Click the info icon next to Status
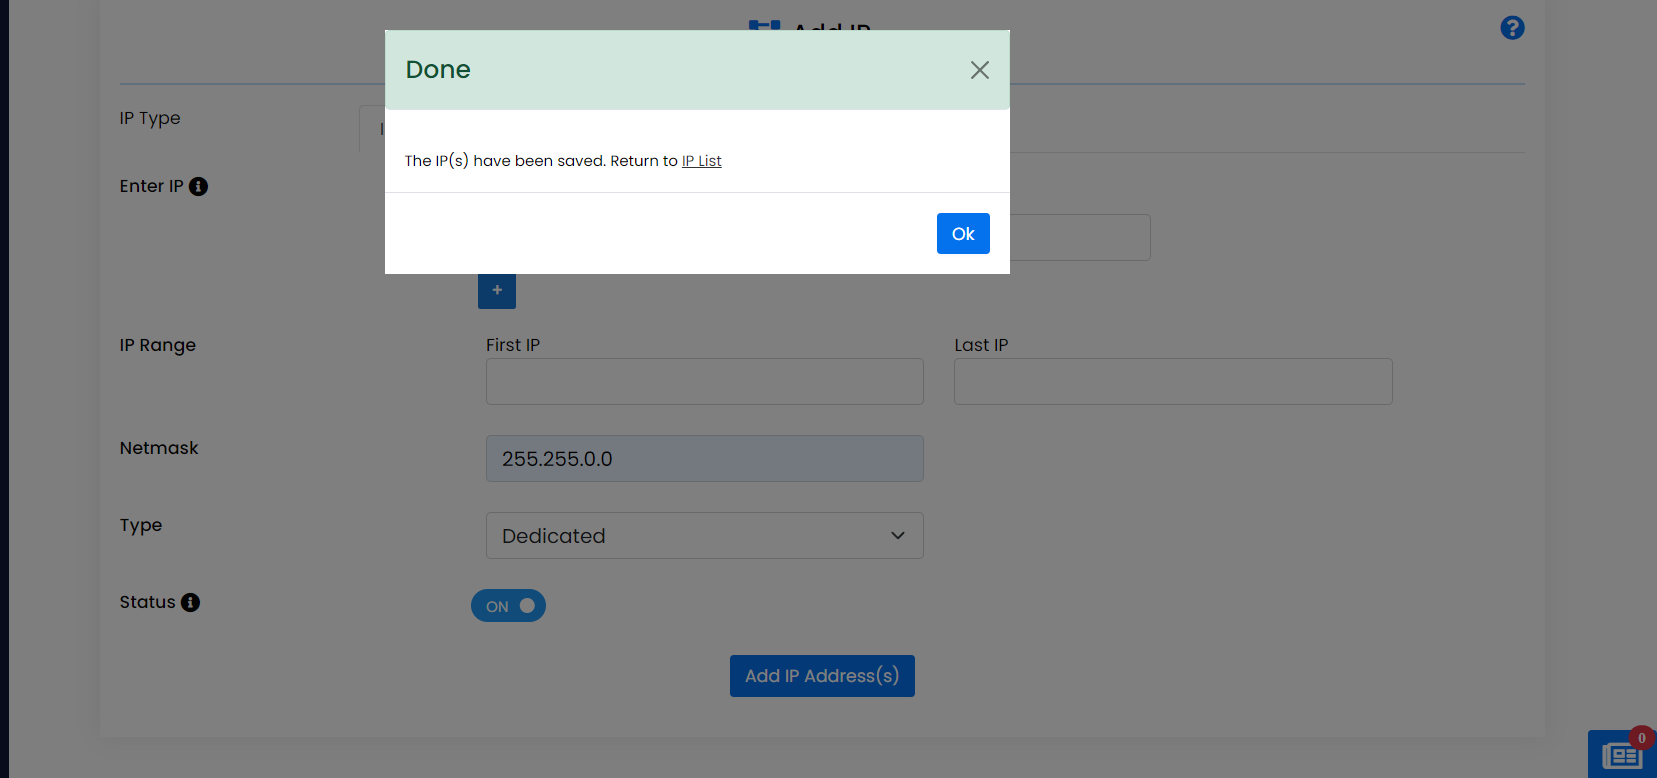Image resolution: width=1657 pixels, height=778 pixels. 191,602
